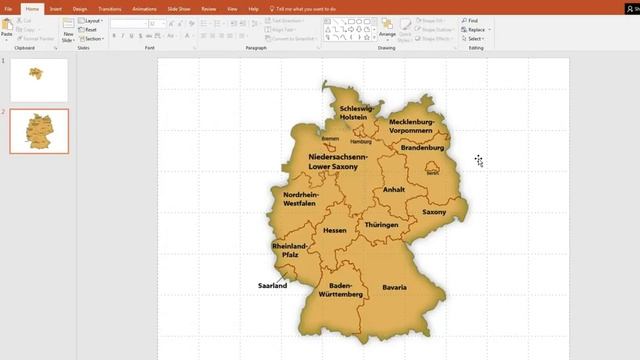Switch to the Animations tab
Image resolution: width=640 pixels, height=360 pixels.
pyautogui.click(x=144, y=9)
